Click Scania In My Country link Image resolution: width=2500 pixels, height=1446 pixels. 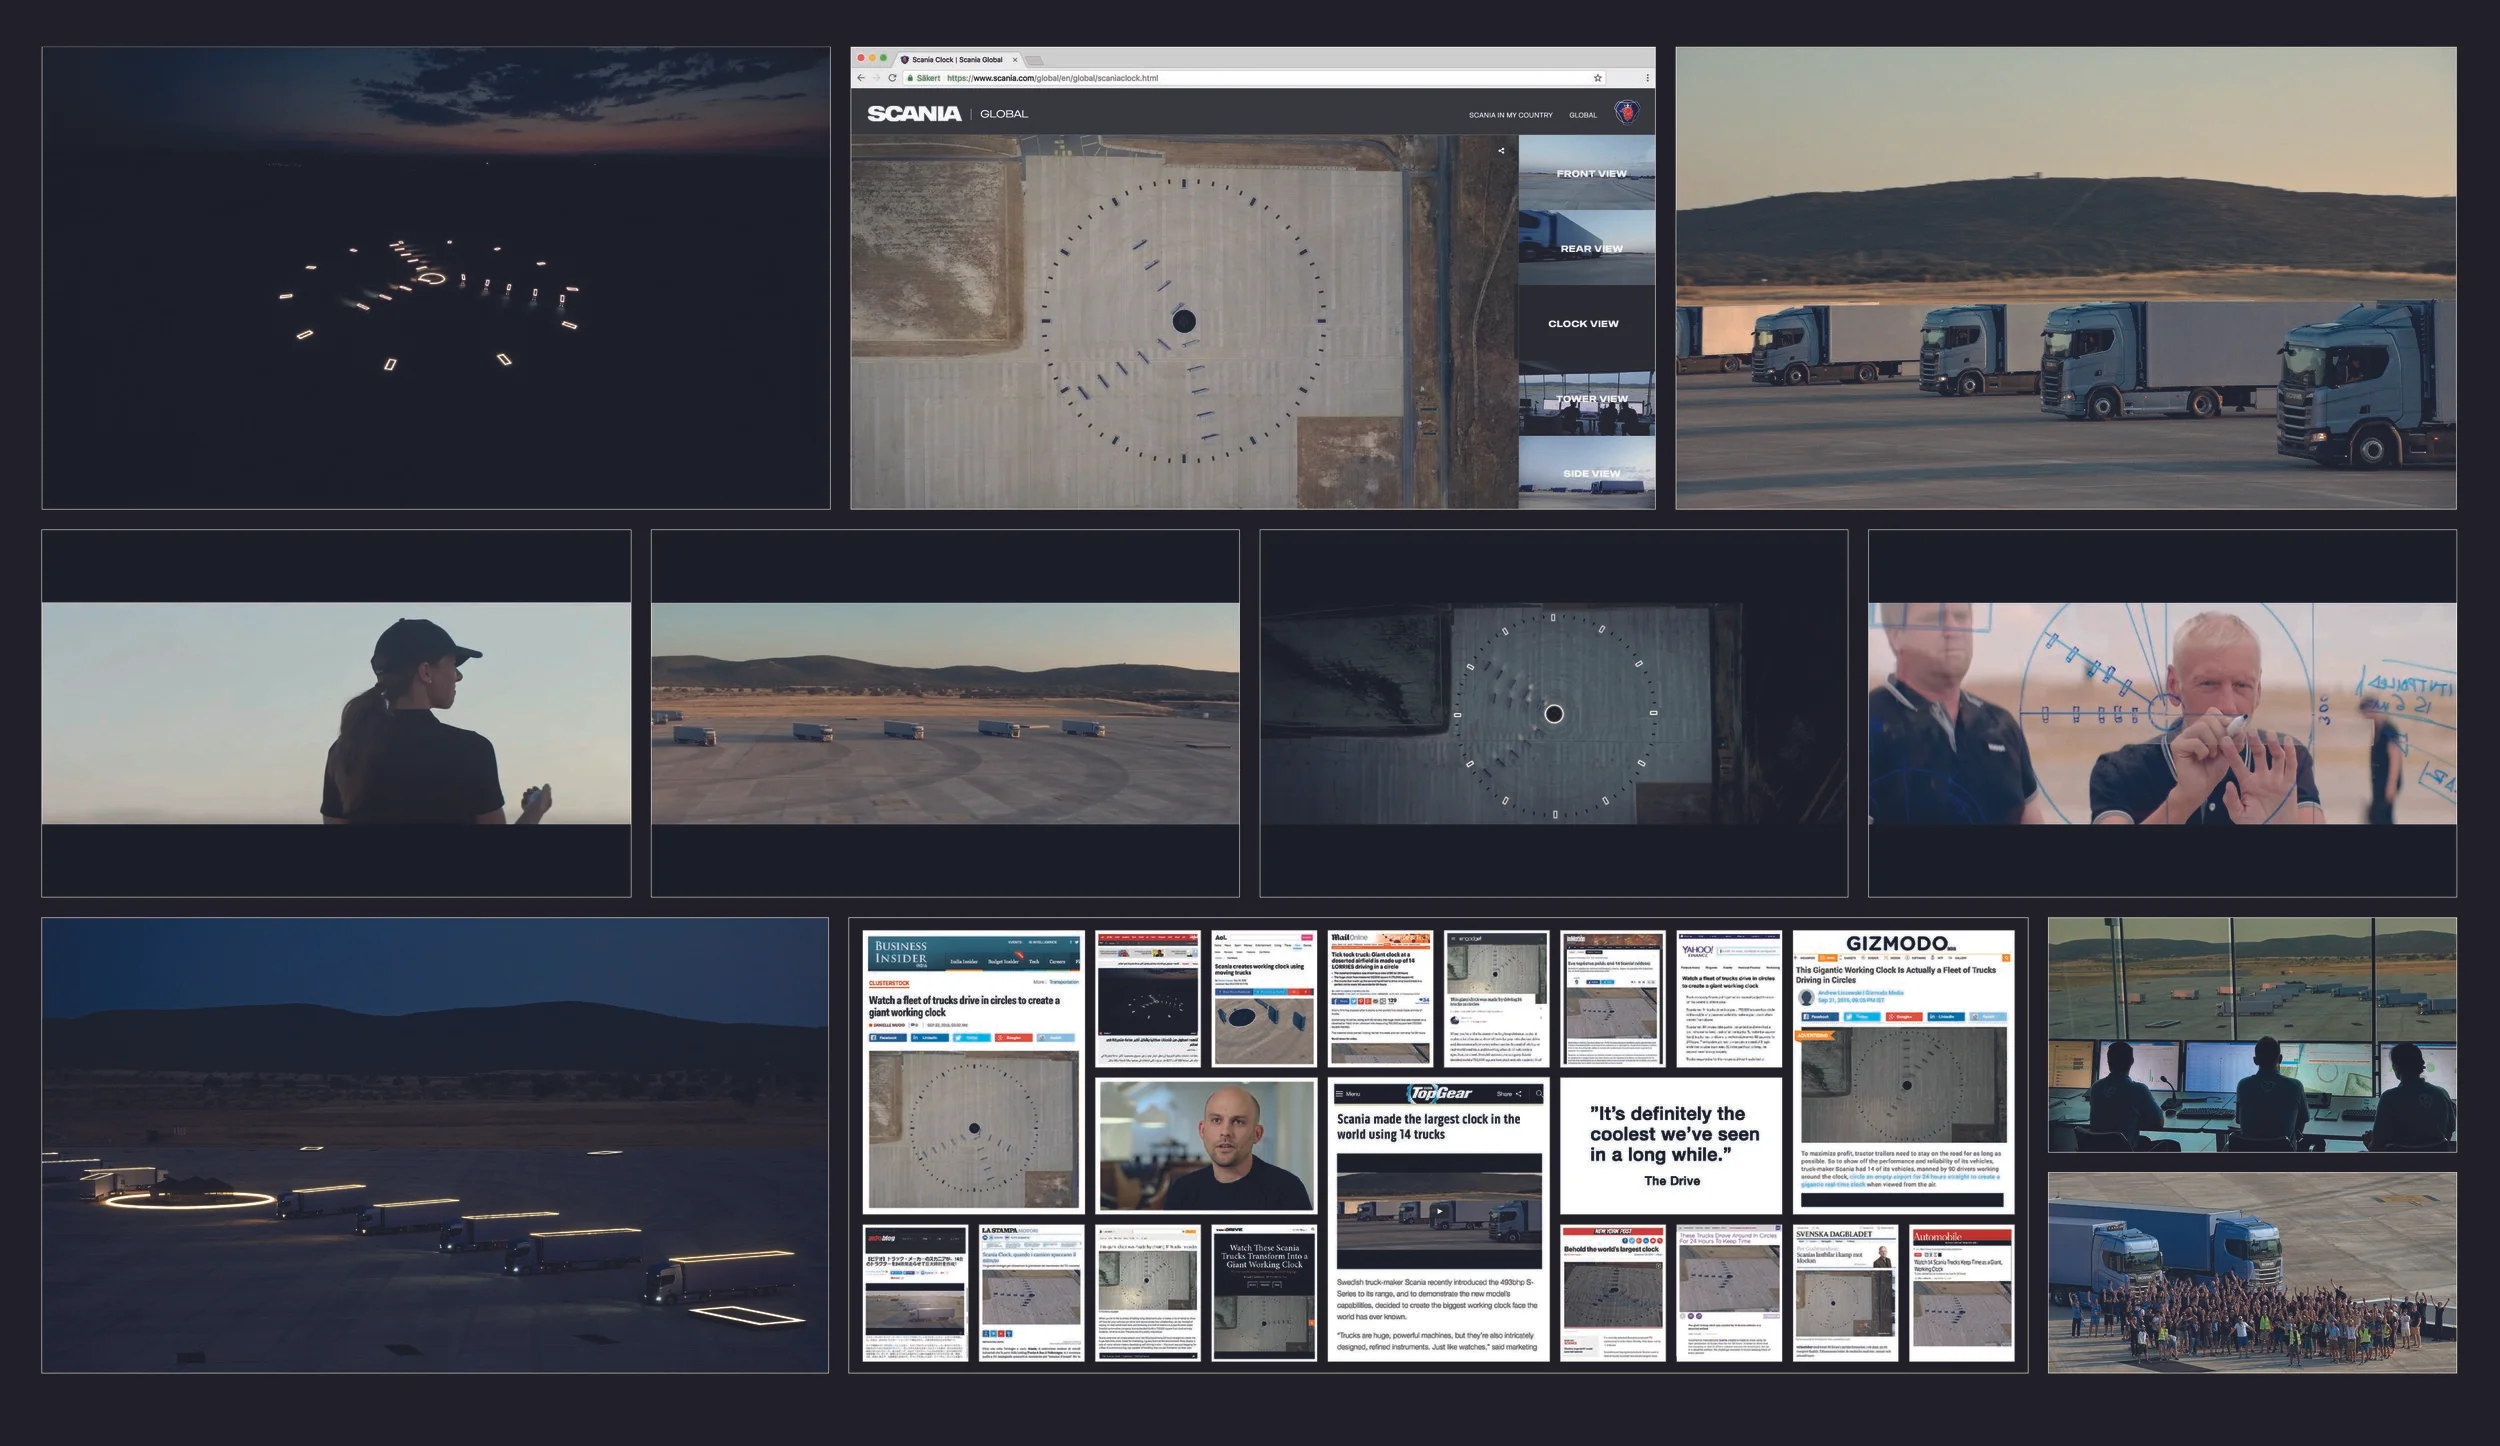pyautogui.click(x=1510, y=115)
